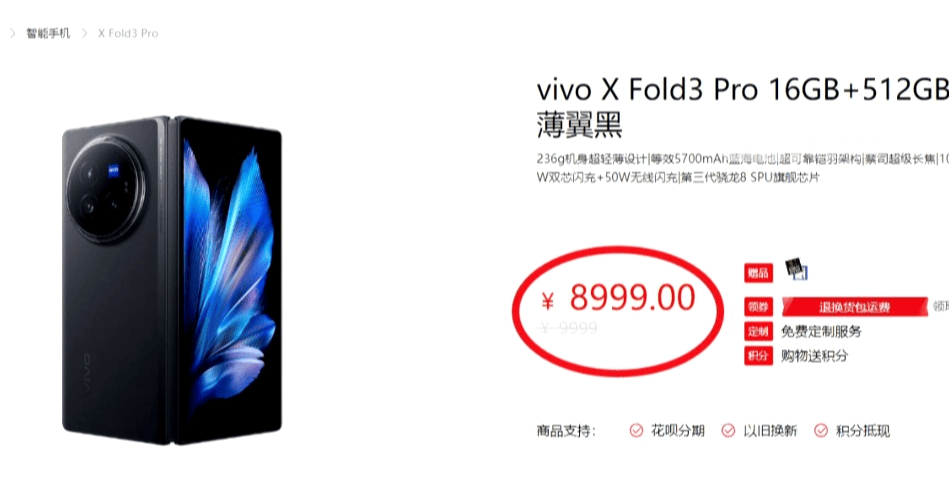This screenshot has height=478, width=949.
Task: Claim the 退换货包运费 coupon
Action: [x=854, y=307]
